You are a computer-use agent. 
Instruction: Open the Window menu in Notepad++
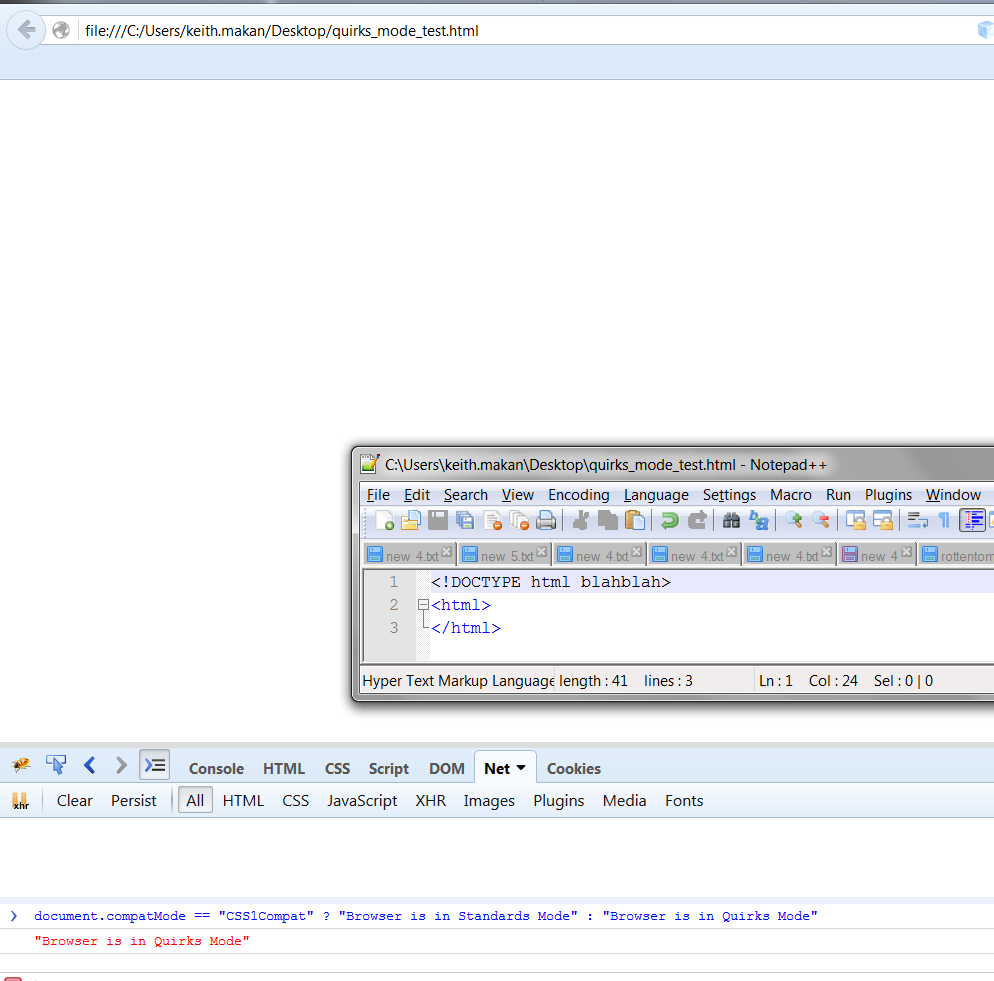pyautogui.click(x=953, y=495)
